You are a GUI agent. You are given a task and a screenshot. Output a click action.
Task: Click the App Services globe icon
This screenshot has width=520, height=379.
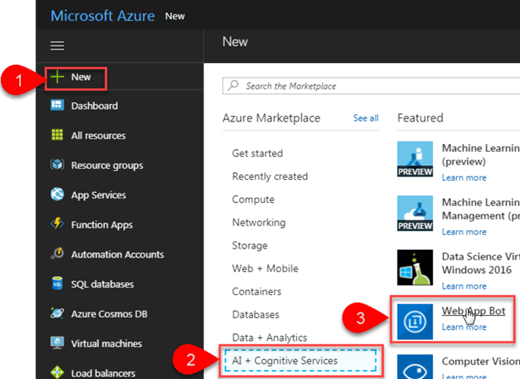[57, 194]
